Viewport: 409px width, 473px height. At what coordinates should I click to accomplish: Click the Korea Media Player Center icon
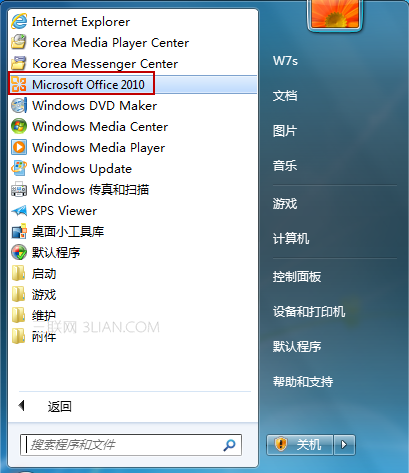[19, 43]
